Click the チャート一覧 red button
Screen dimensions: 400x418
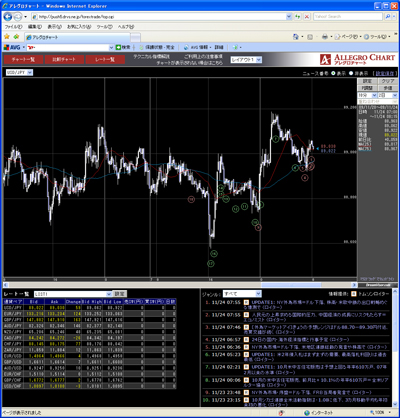point(24,60)
